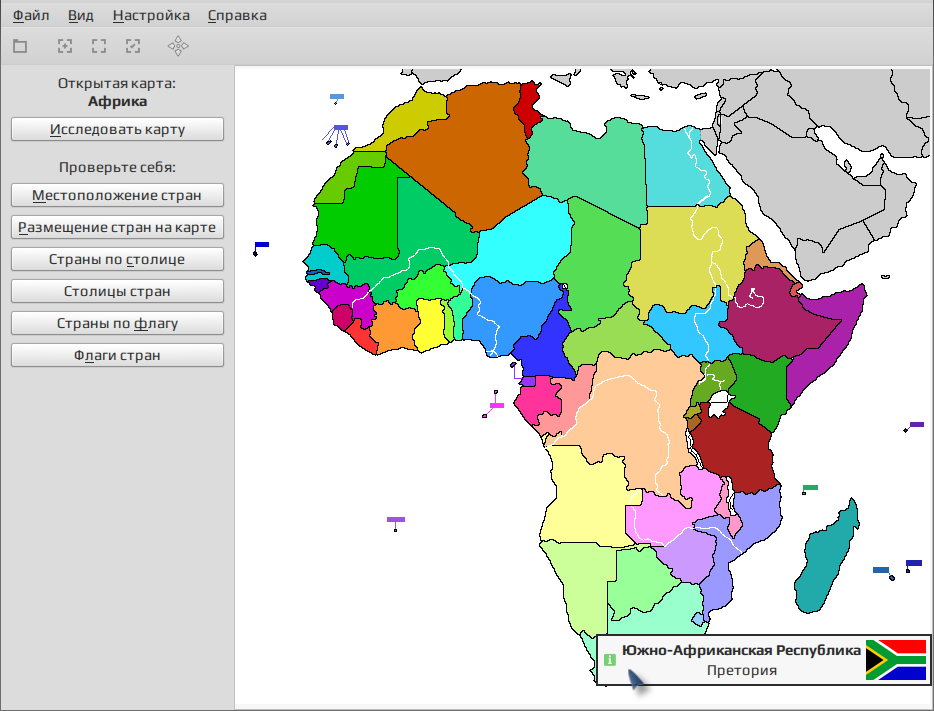Click the Исследовать карту button

(x=117, y=129)
